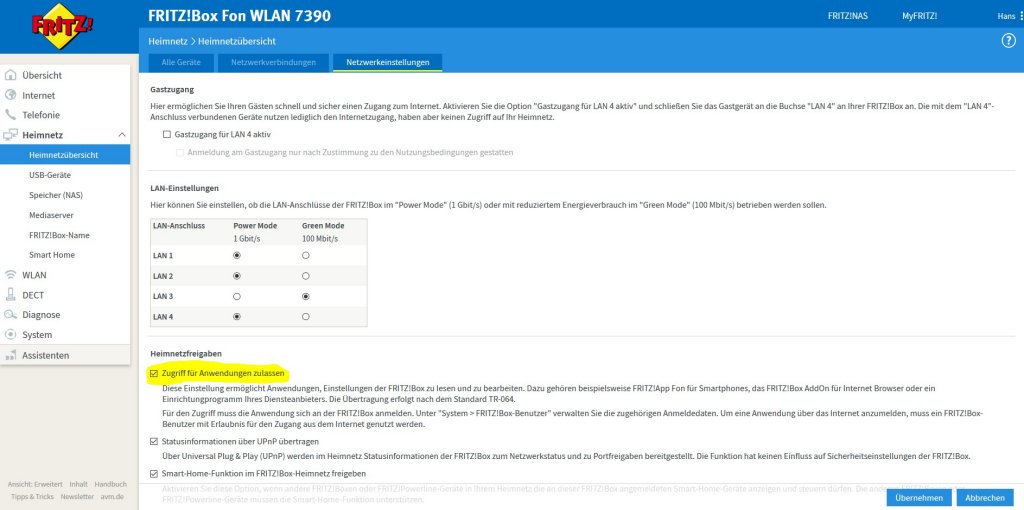Click the Abbrechen button
This screenshot has width=1024, height=510.
coord(984,497)
